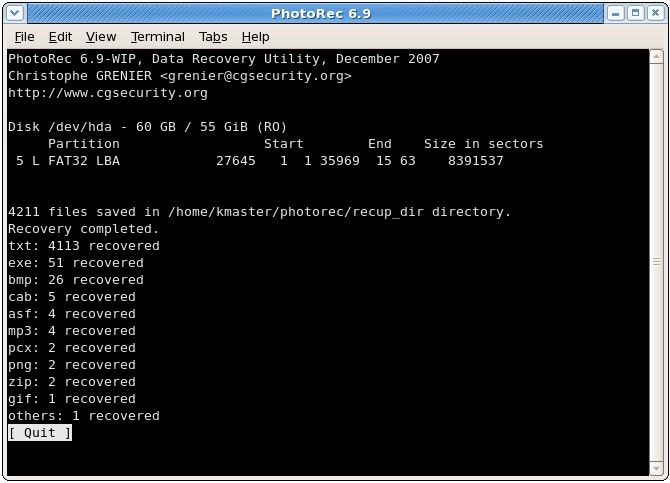Open the Tabs menu
Screen dimensions: 670x483
click(213, 37)
